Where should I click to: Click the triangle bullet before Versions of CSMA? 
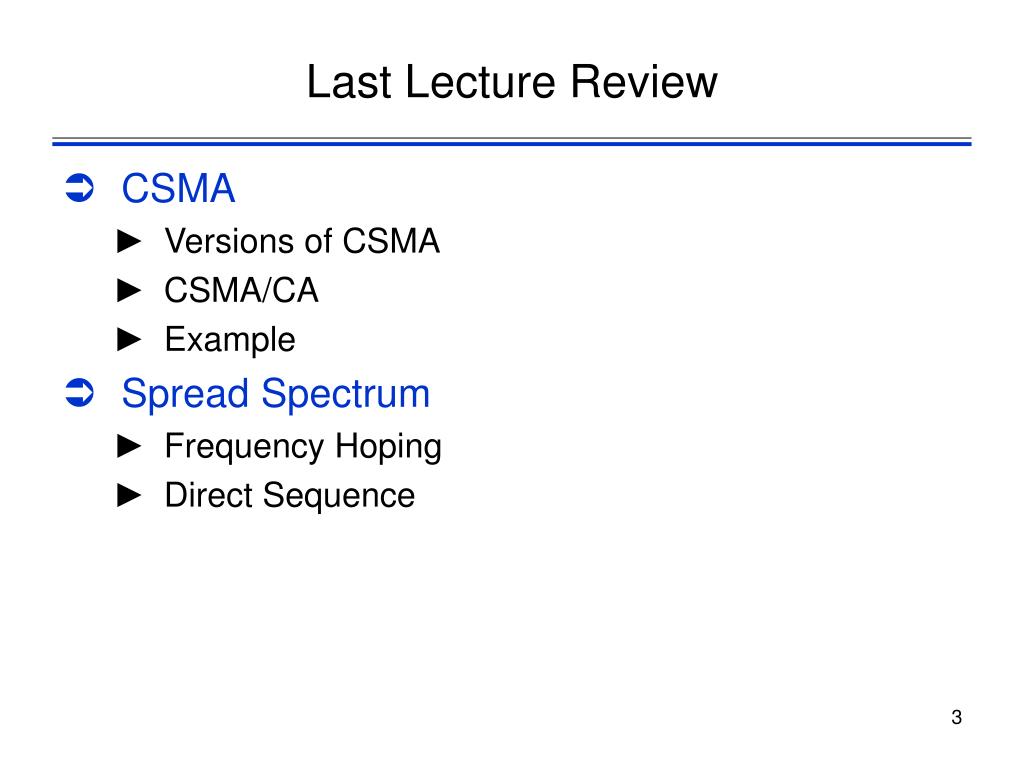[x=129, y=241]
